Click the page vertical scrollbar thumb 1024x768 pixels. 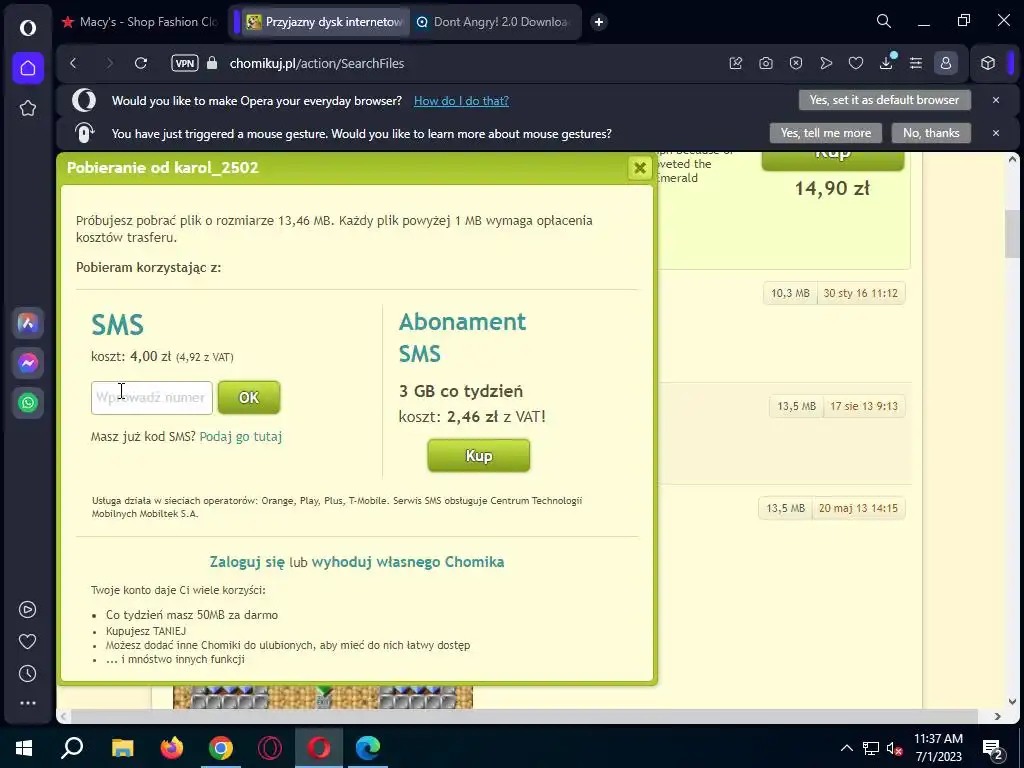click(1013, 234)
